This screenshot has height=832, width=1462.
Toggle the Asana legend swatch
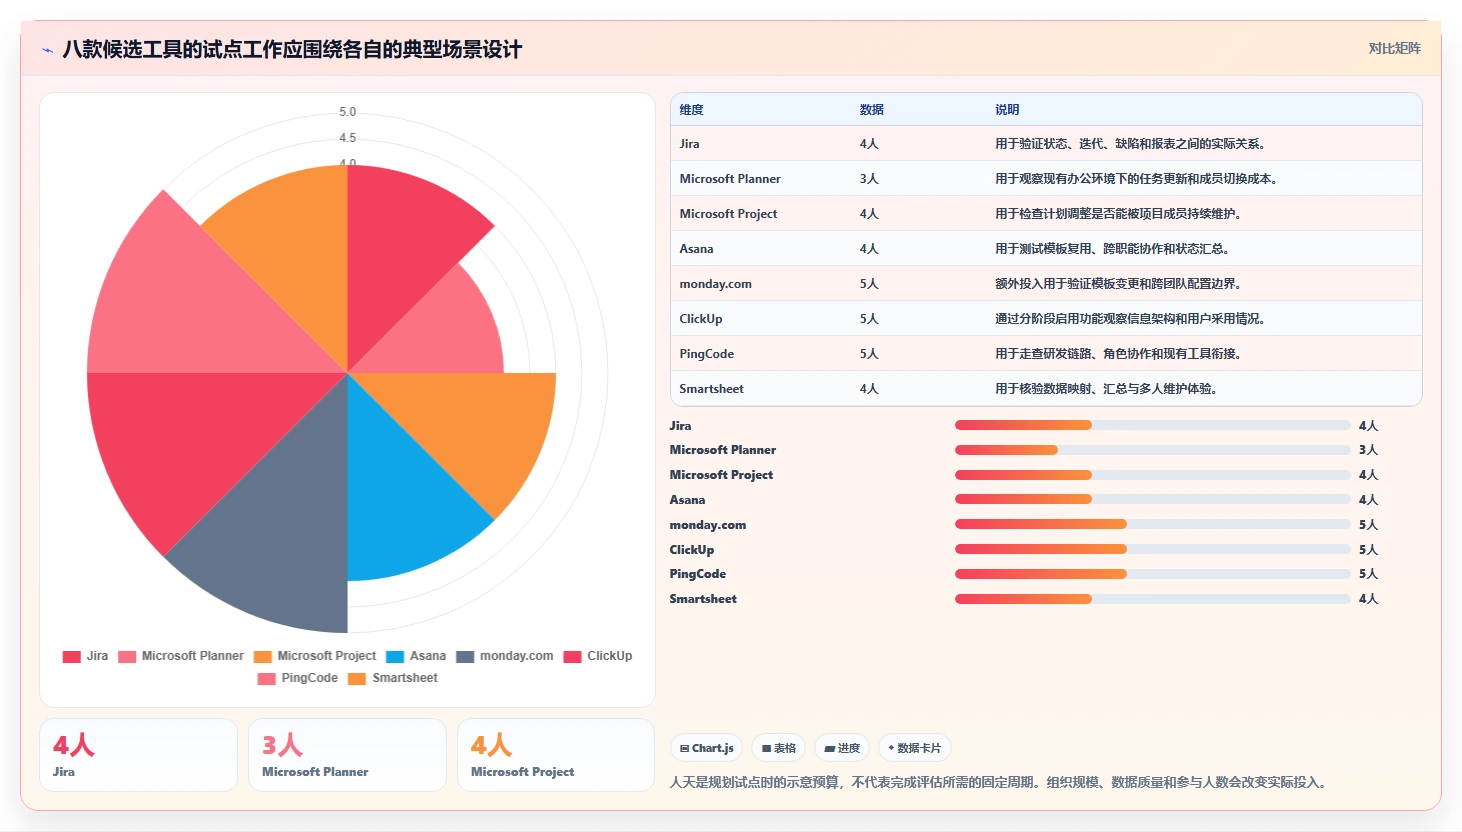(x=395, y=657)
